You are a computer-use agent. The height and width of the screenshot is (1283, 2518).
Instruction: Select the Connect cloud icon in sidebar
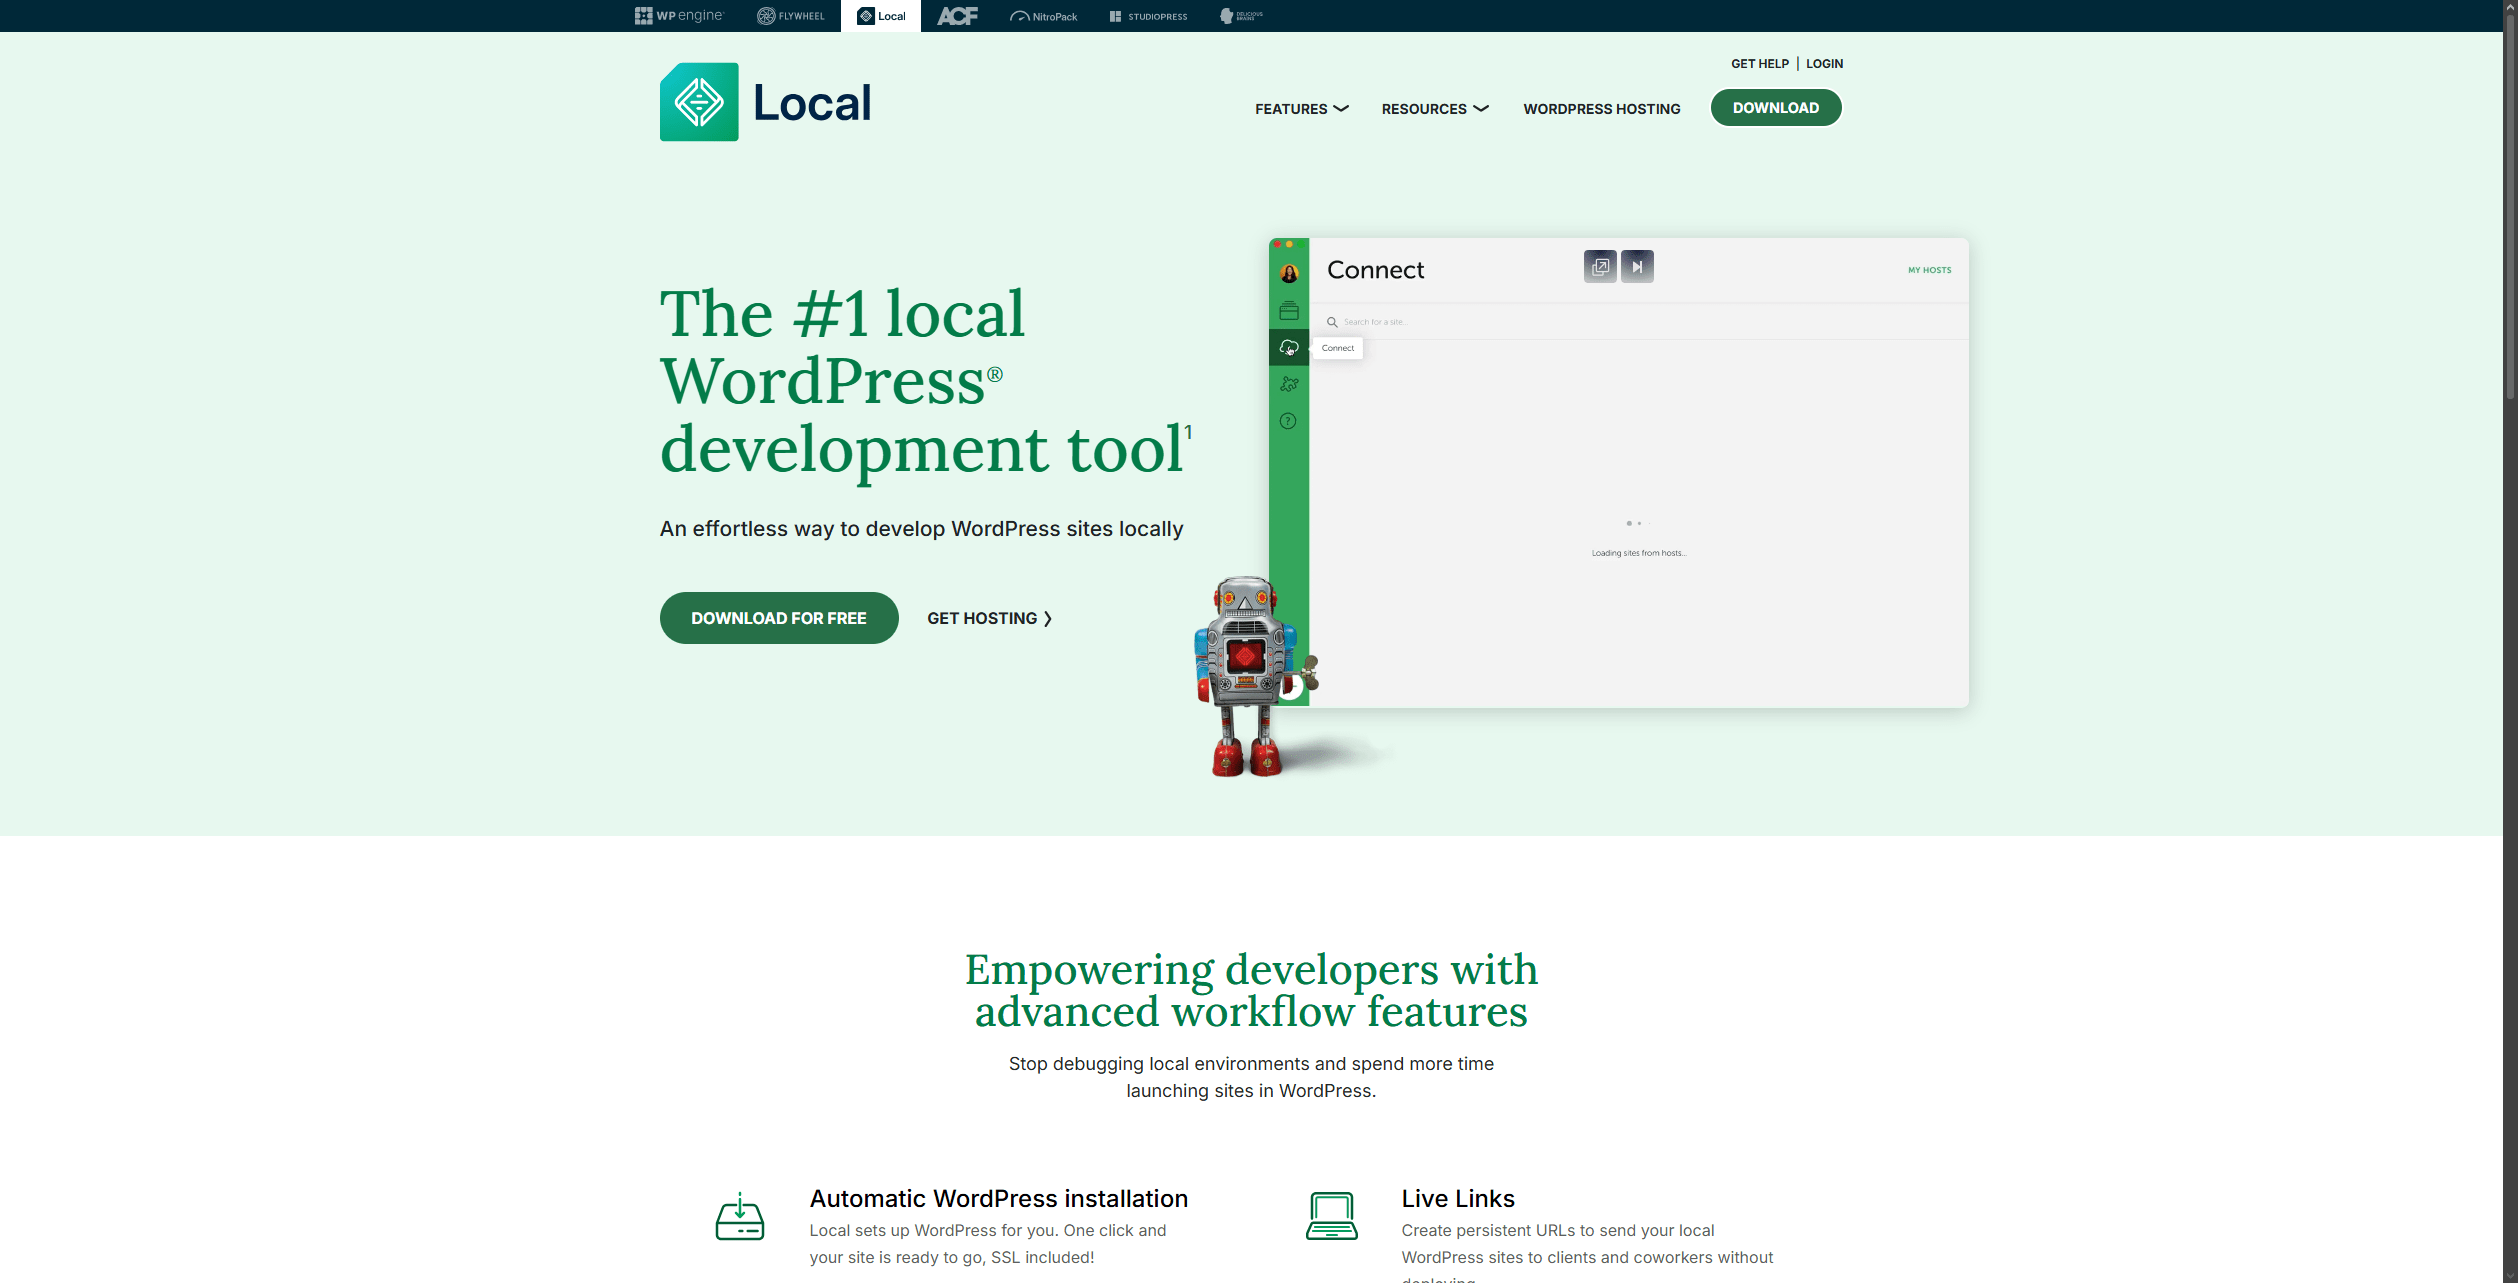point(1289,348)
